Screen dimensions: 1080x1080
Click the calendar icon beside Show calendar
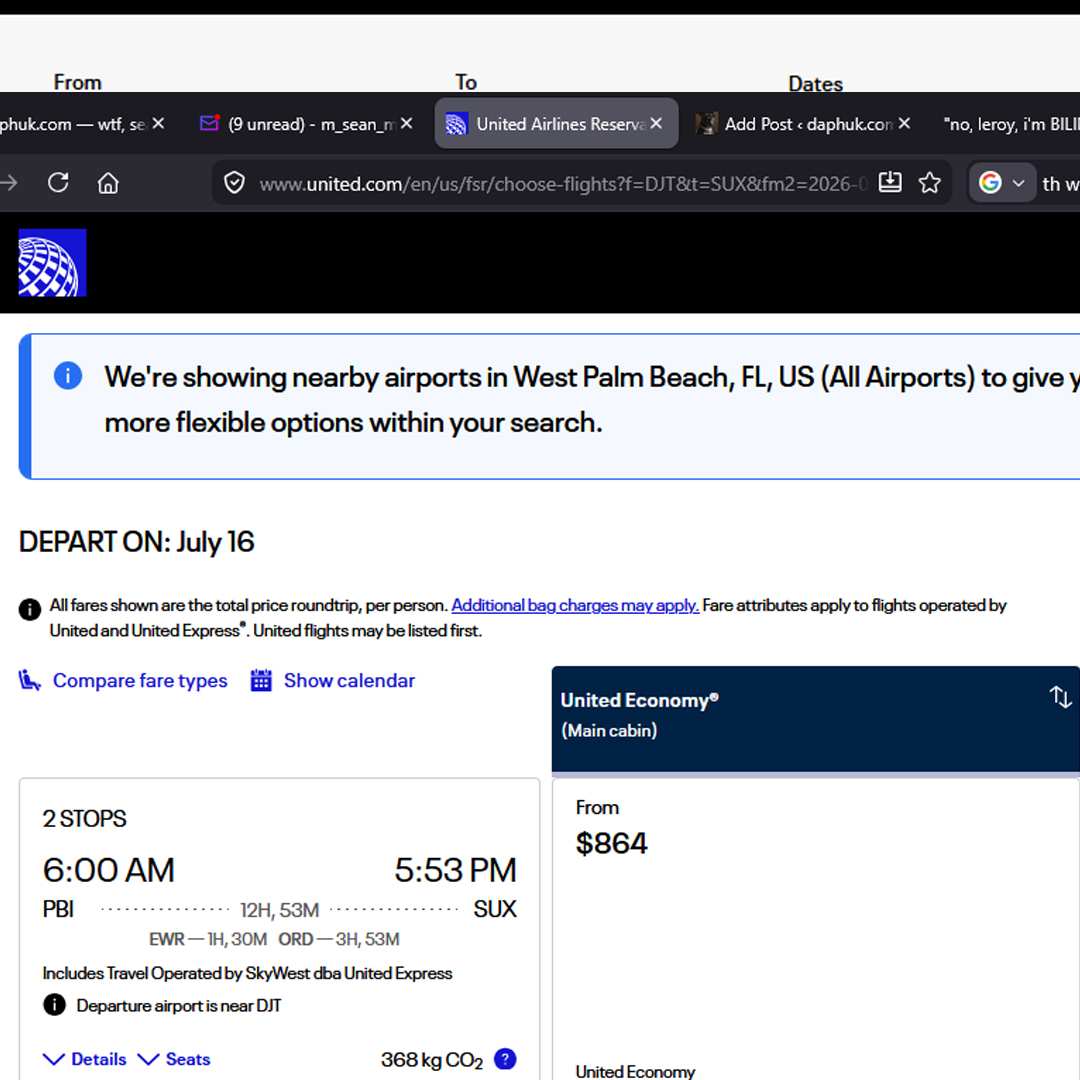261,680
